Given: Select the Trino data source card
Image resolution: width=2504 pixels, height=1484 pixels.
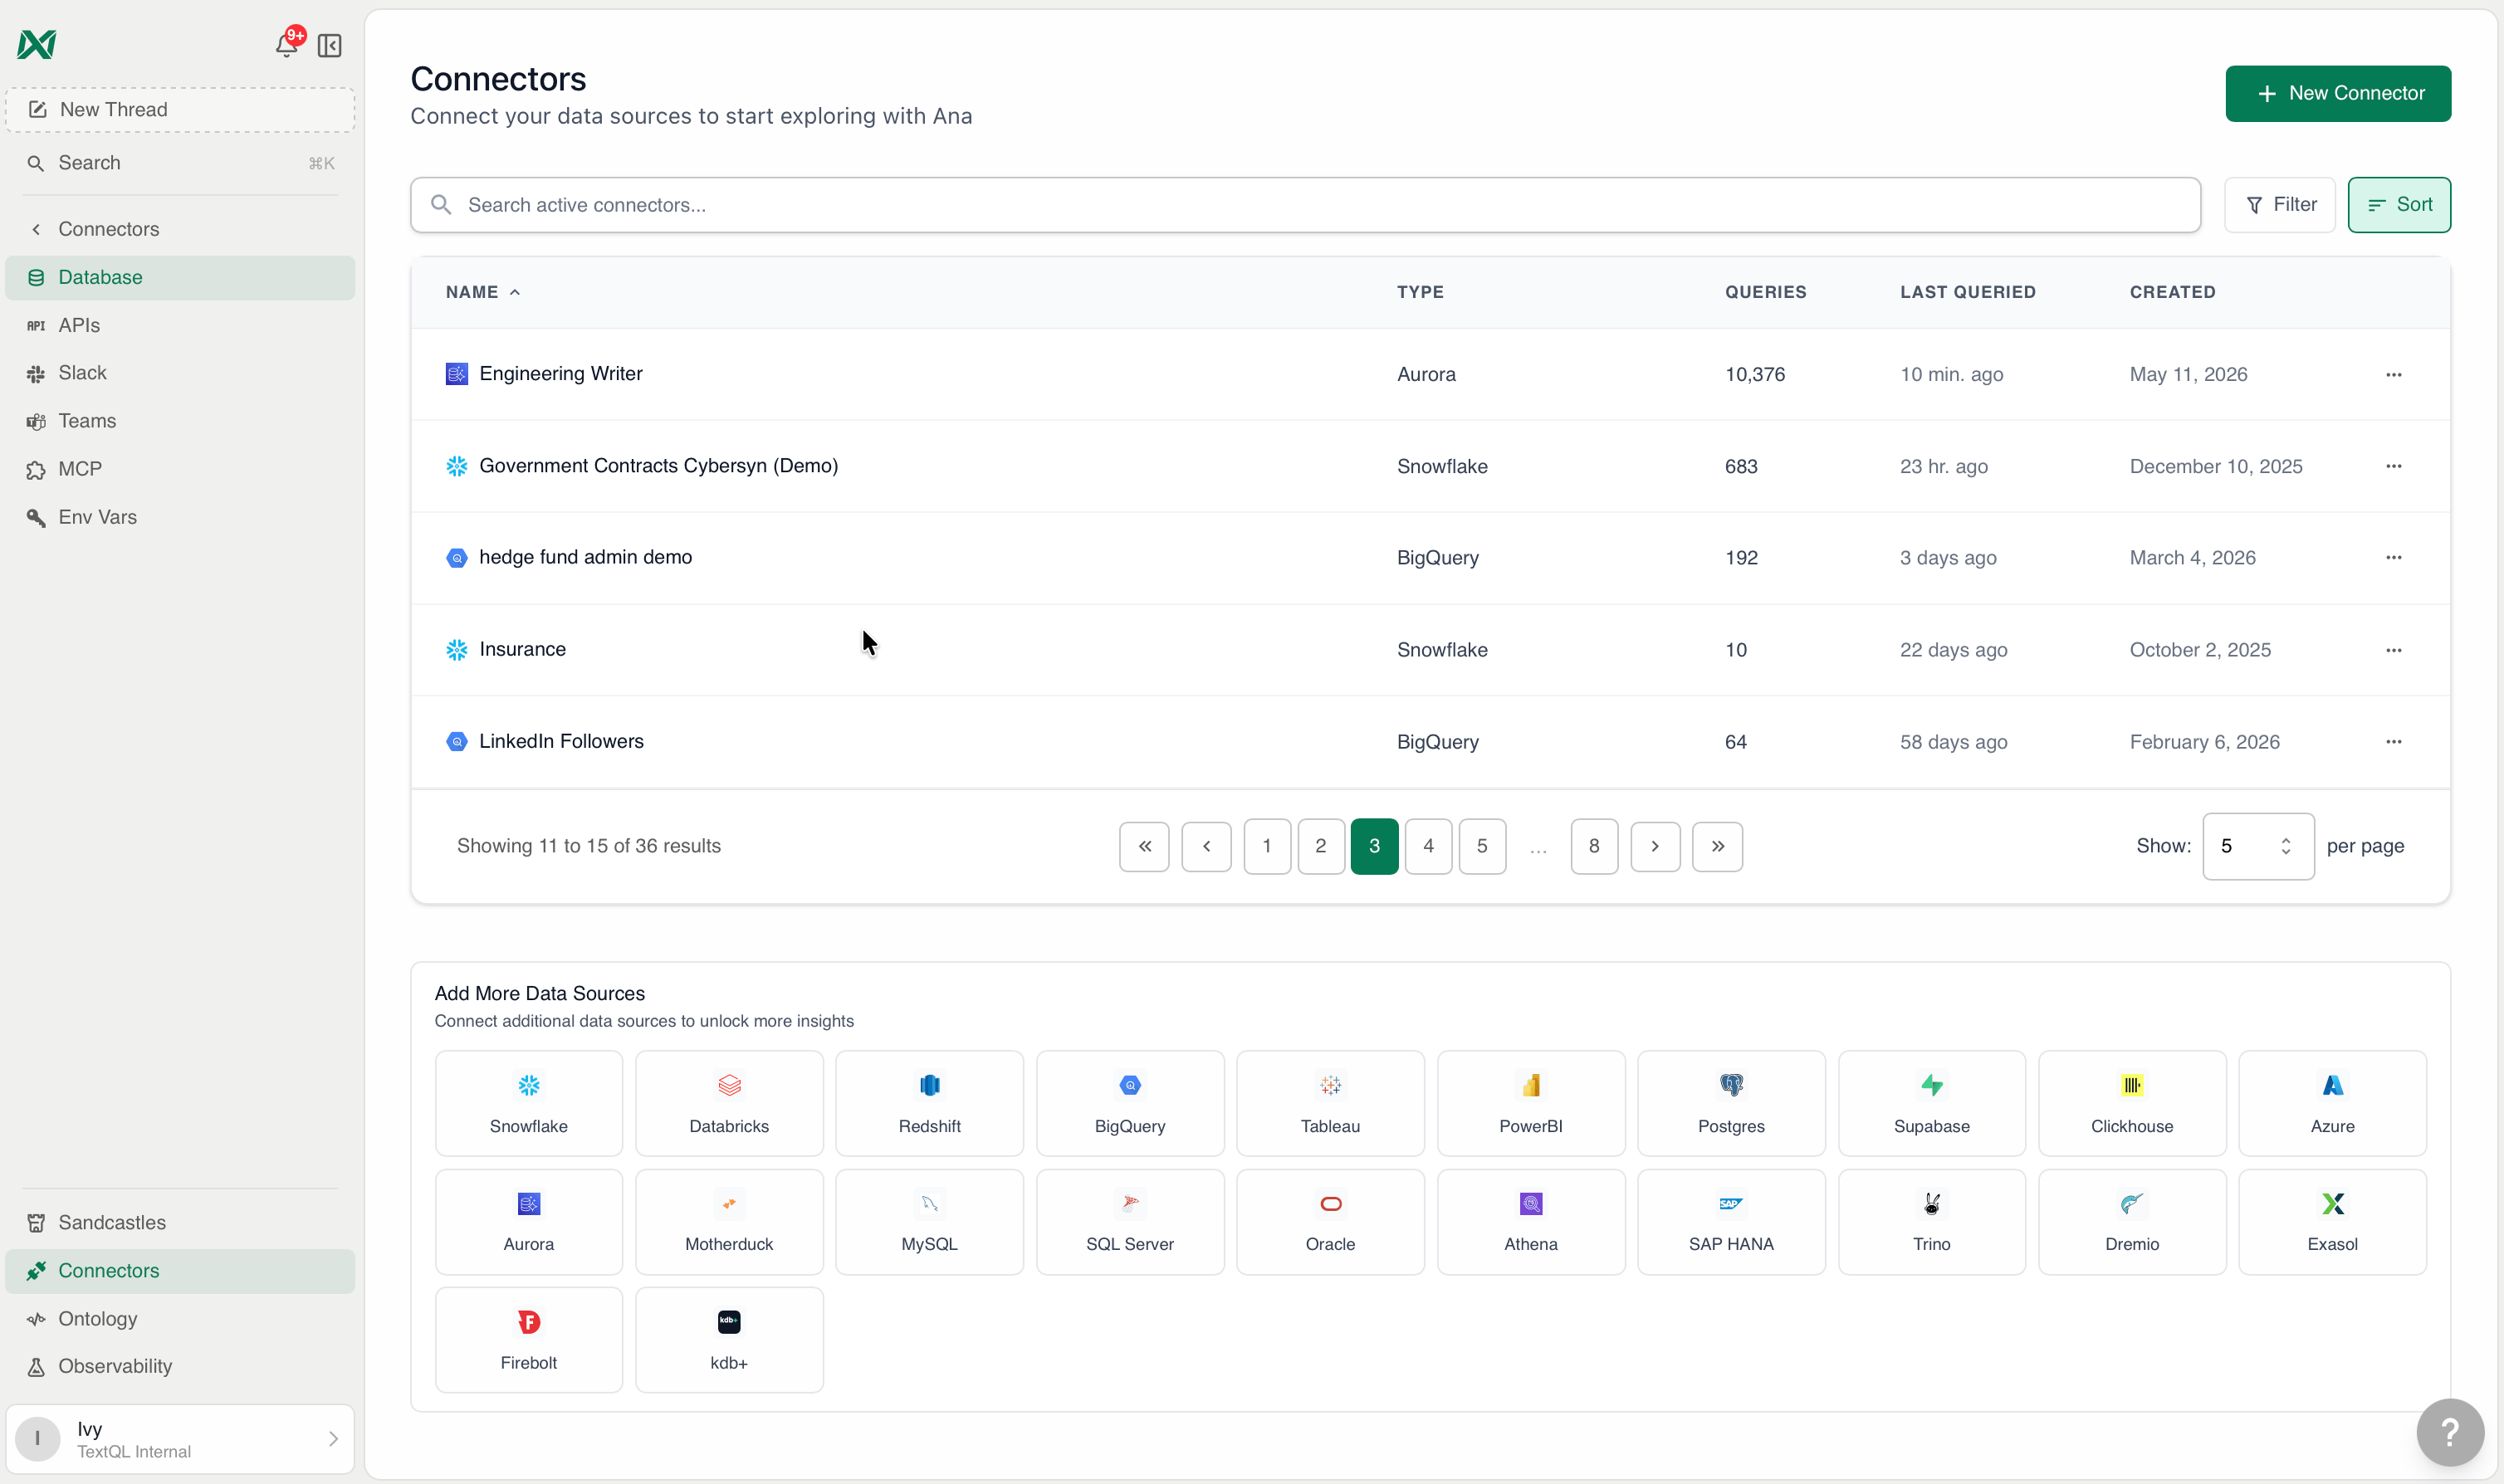Looking at the screenshot, I should [x=1931, y=1221].
